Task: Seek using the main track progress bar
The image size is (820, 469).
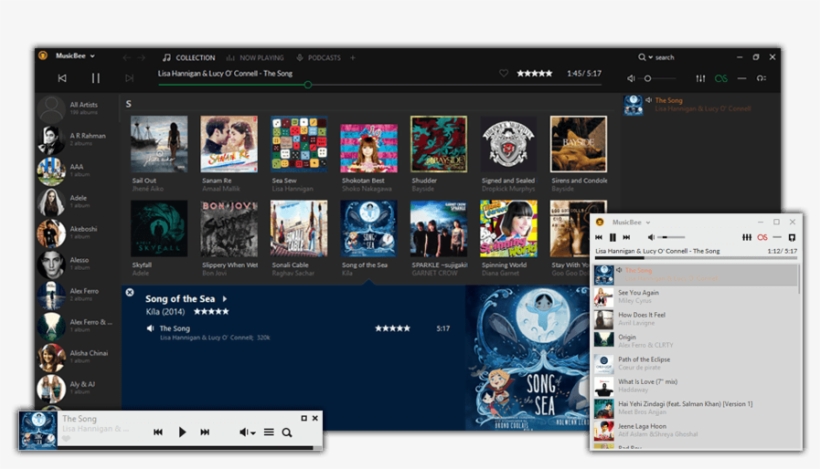Action: (x=380, y=85)
